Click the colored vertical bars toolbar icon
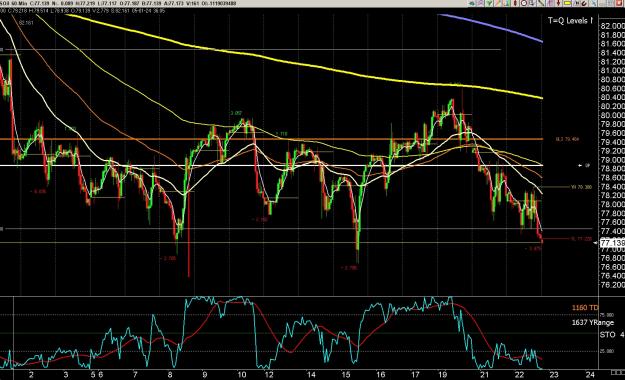 point(507,3)
